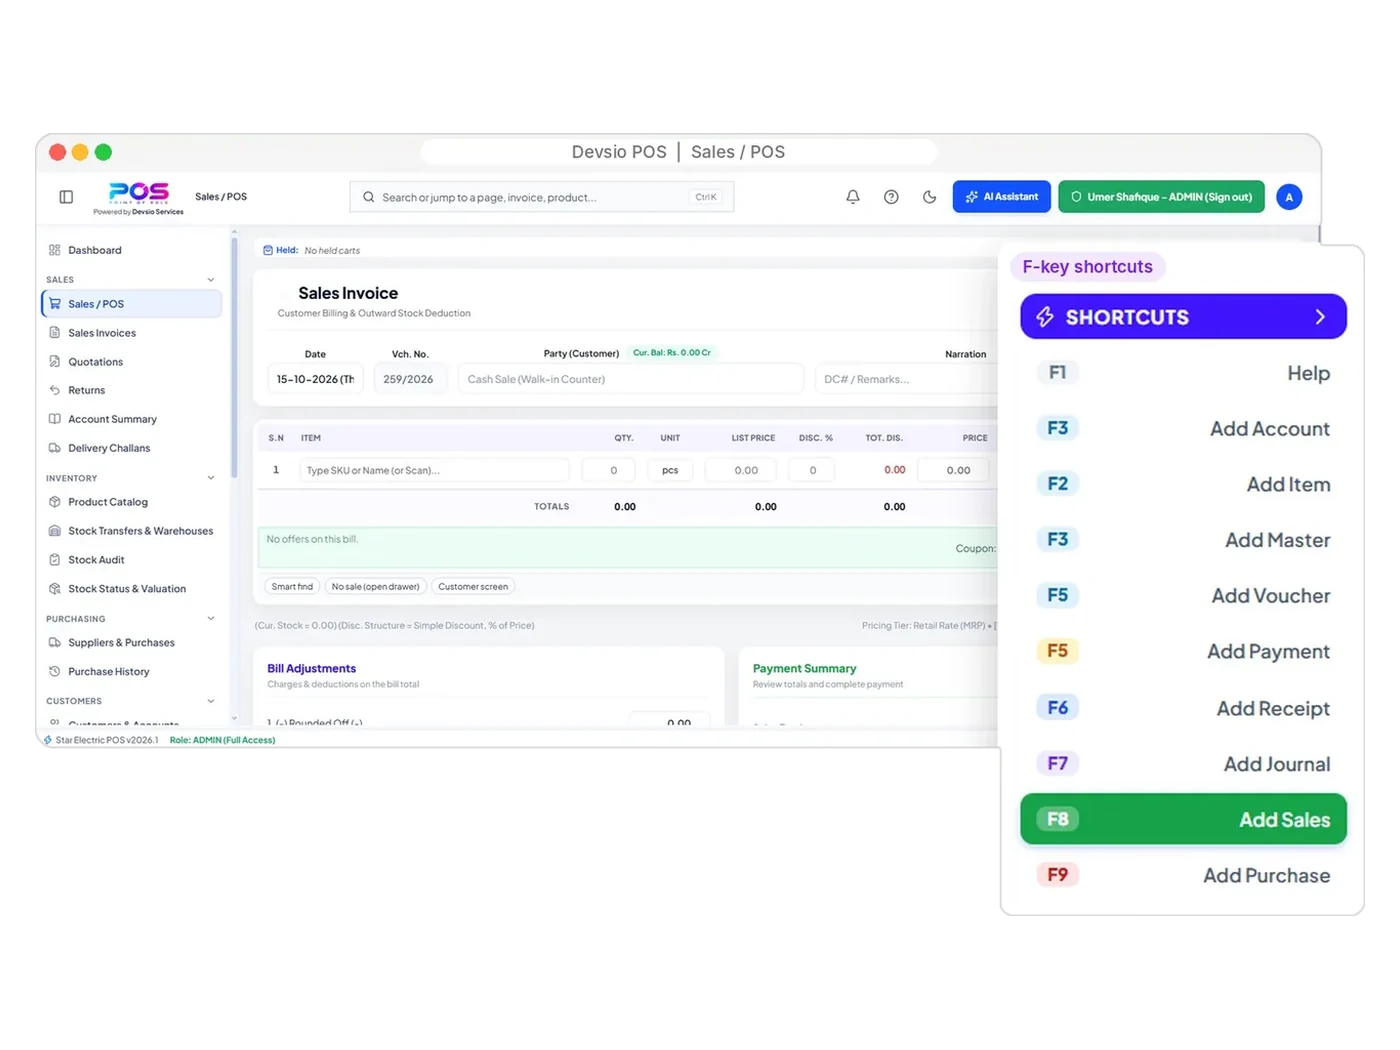
Task: Open Suppliers & Purchases
Action: click(121, 643)
